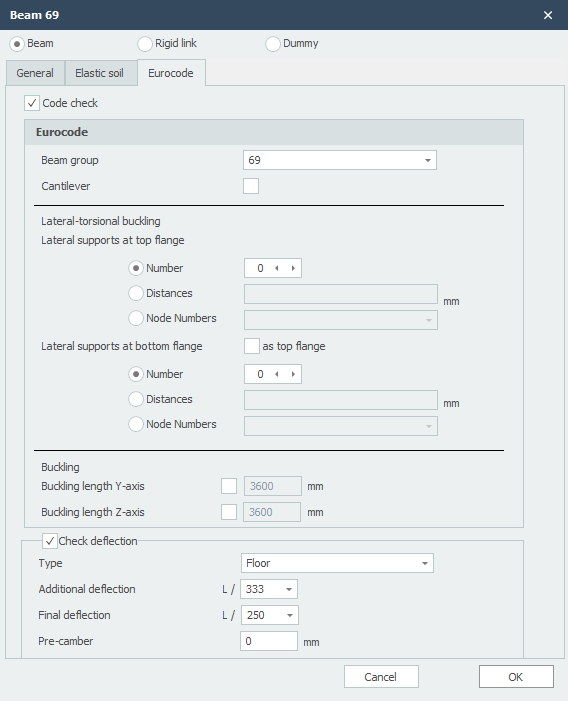Open the Eurocode tab

[171, 73]
